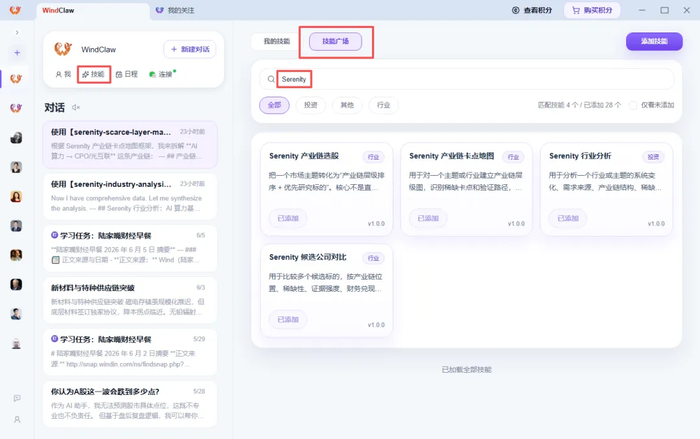Filter skills by the 投资 chip

pos(311,105)
